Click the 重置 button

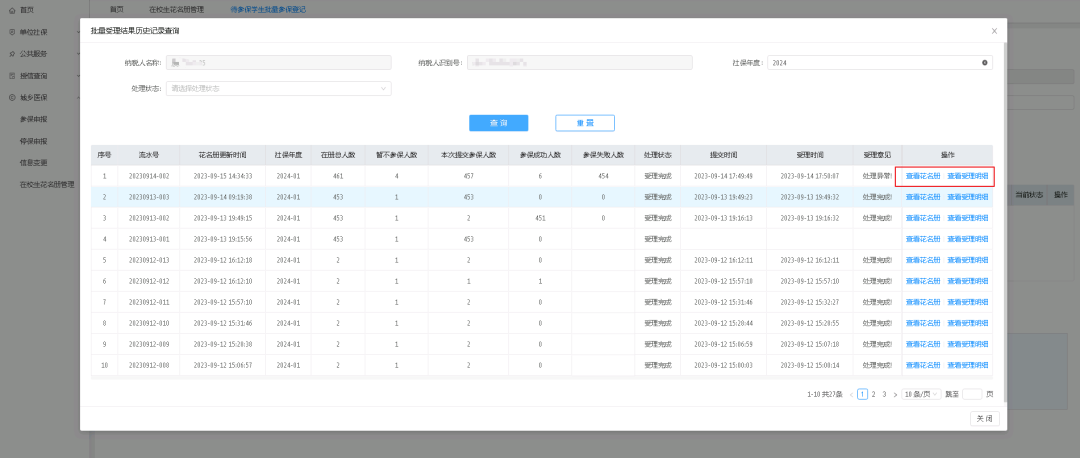click(x=585, y=123)
